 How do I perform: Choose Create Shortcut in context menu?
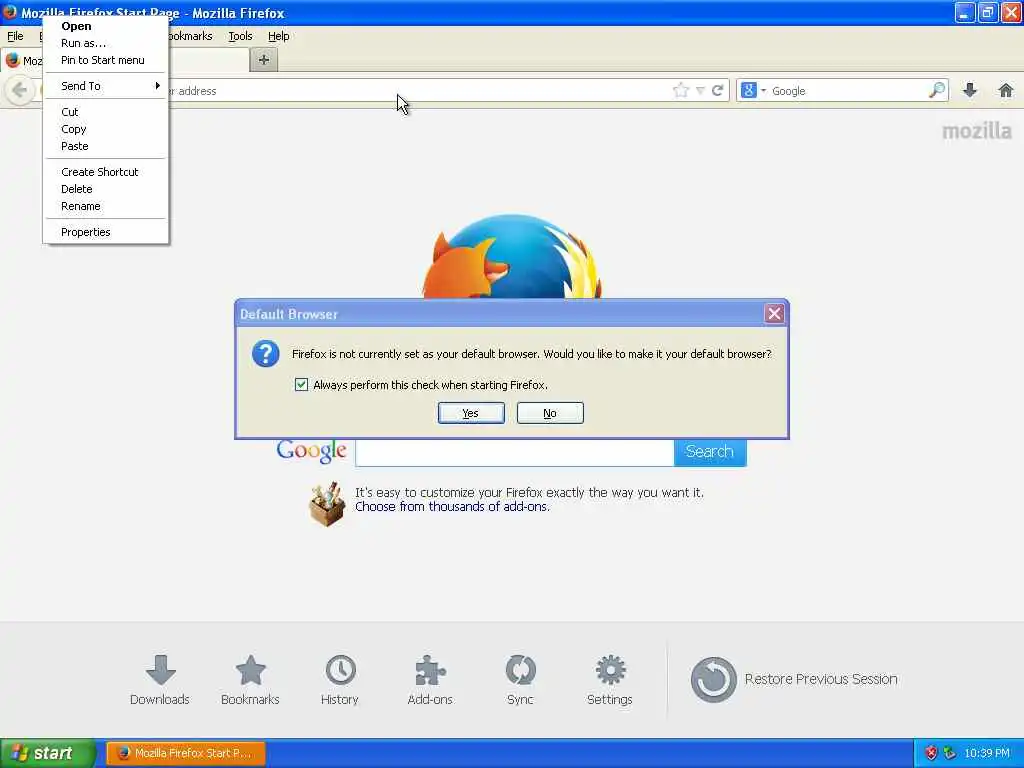tap(106, 172)
